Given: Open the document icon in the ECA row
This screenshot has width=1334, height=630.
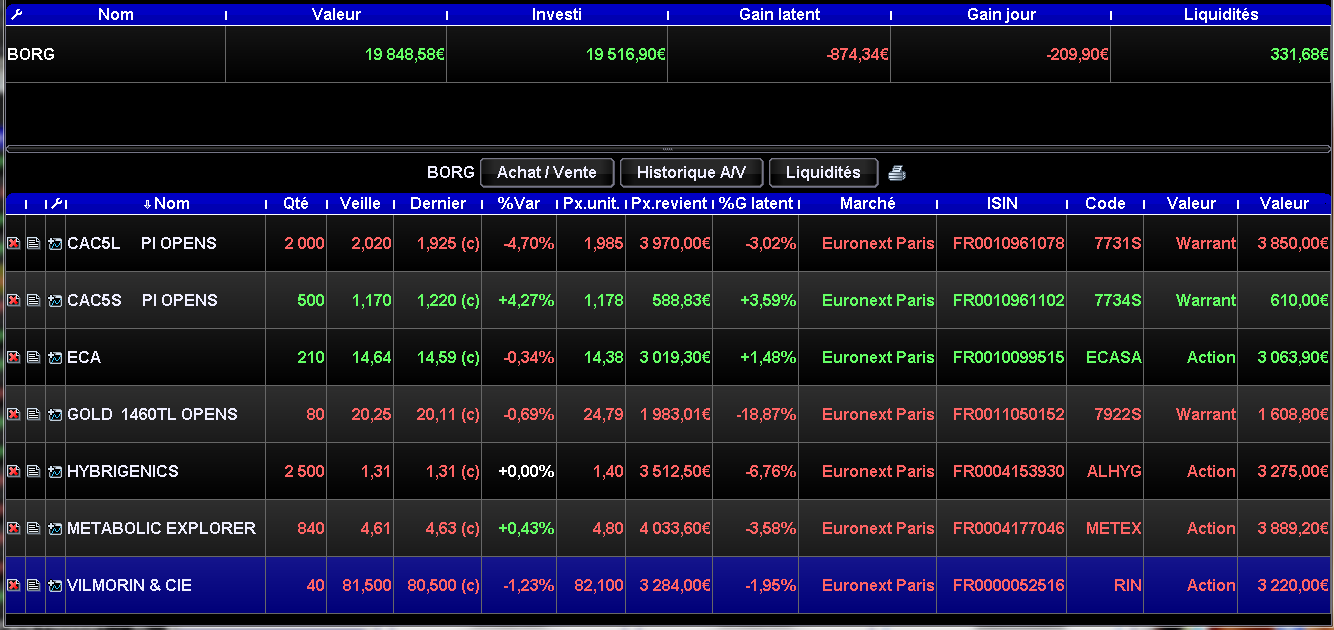Looking at the screenshot, I should click(34, 357).
